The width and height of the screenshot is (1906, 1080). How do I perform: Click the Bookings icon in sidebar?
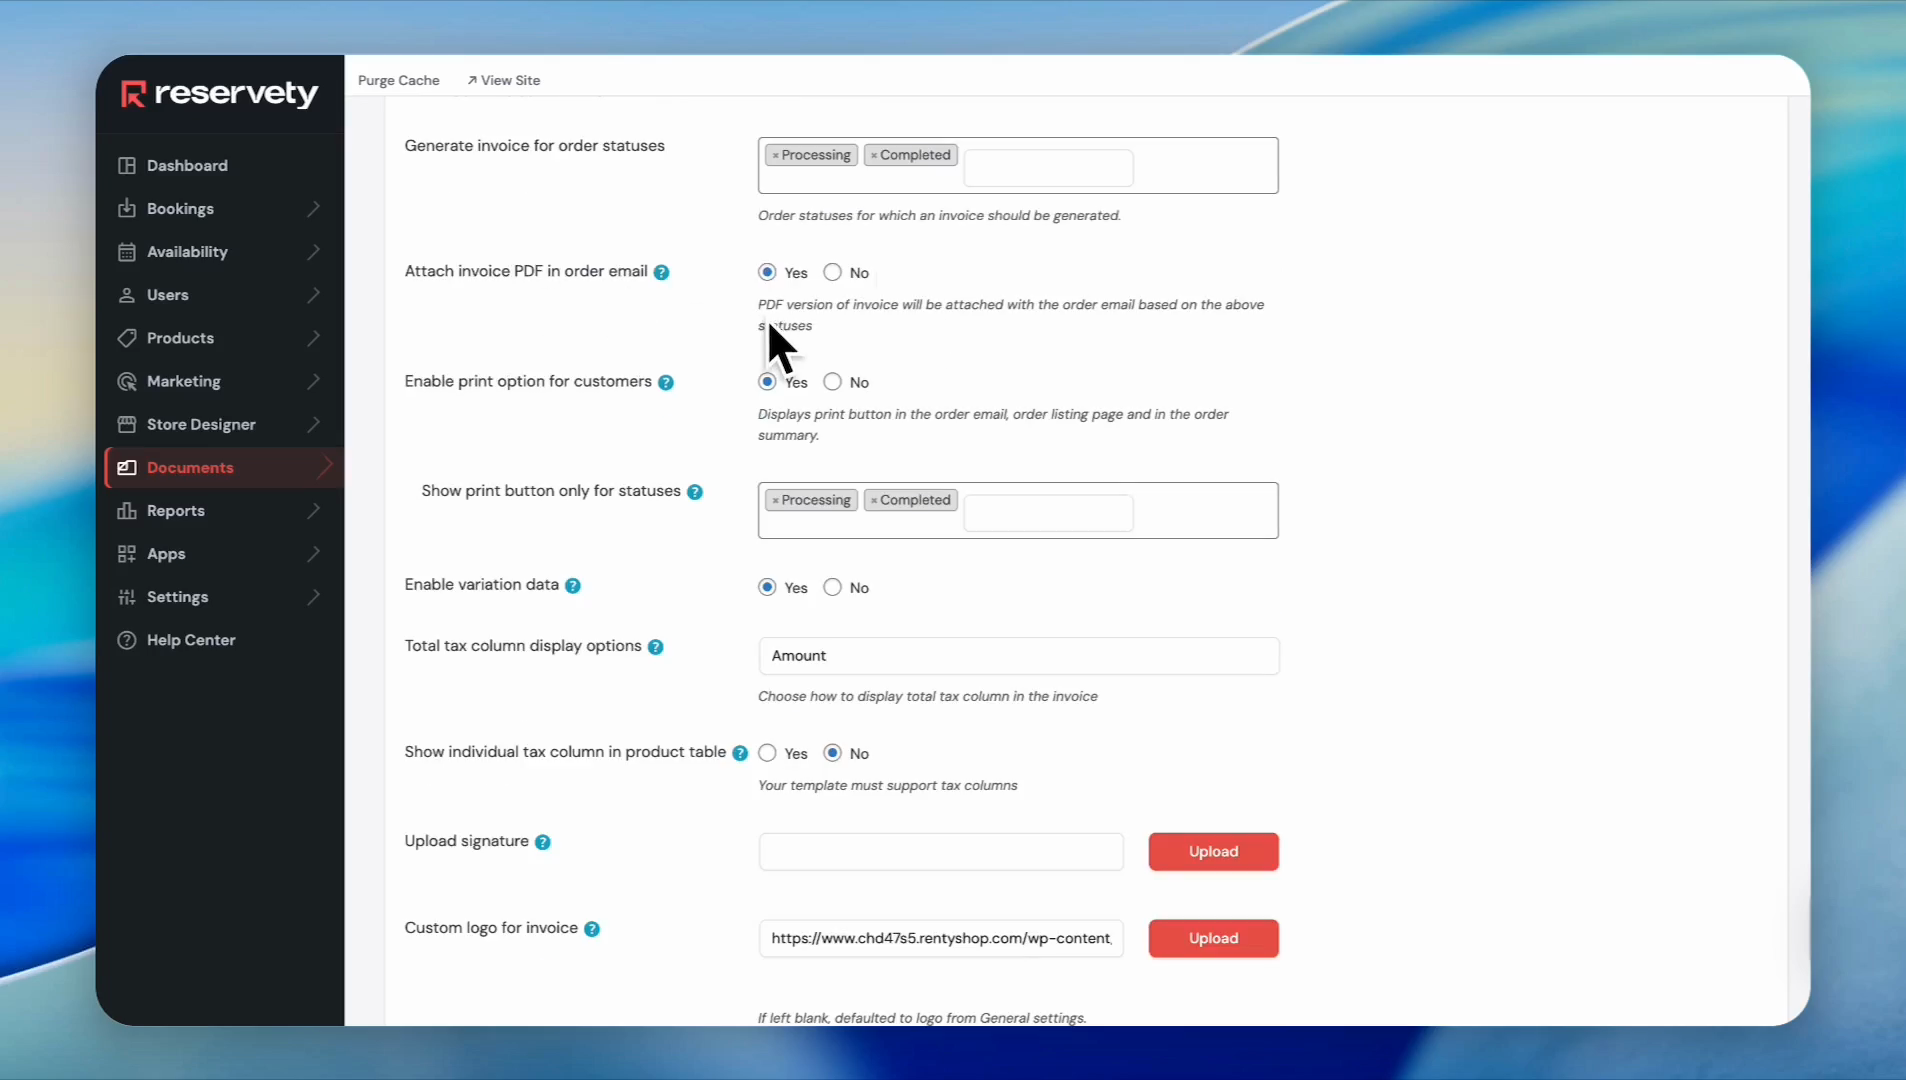[127, 209]
